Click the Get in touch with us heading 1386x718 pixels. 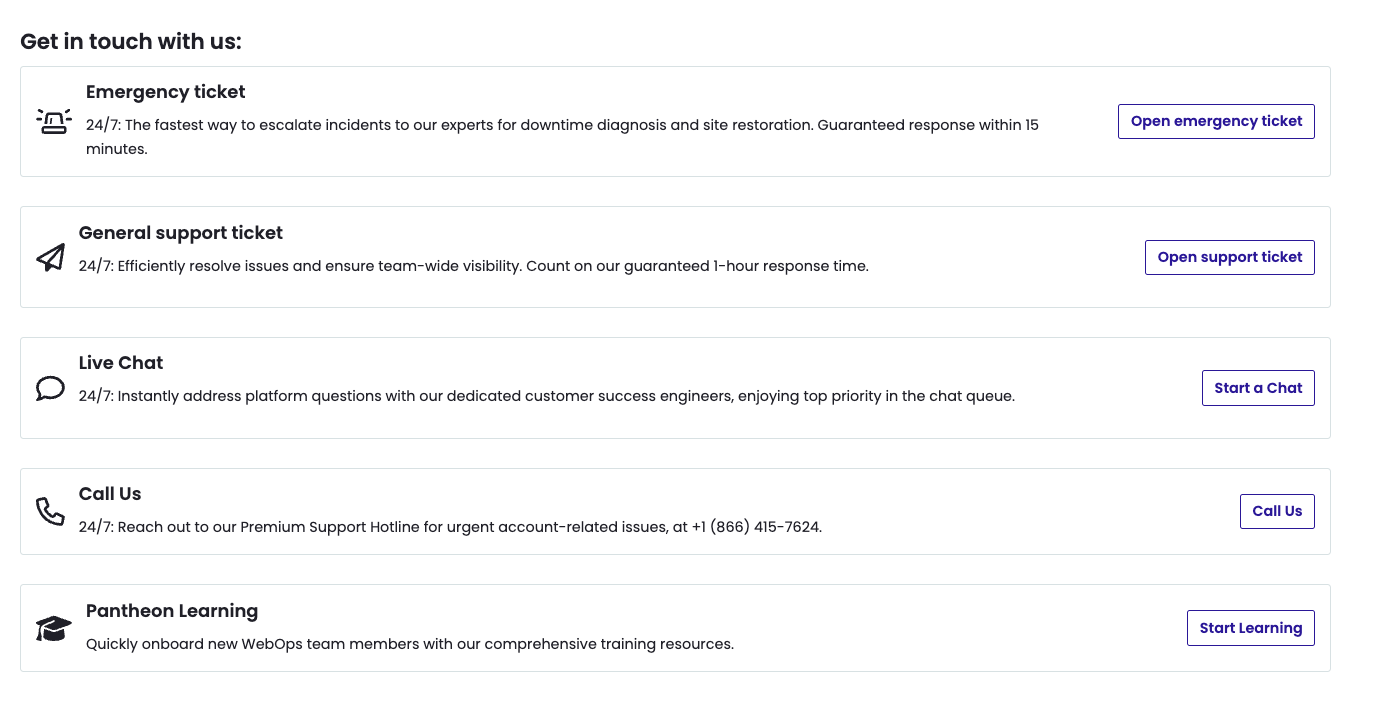tap(131, 42)
